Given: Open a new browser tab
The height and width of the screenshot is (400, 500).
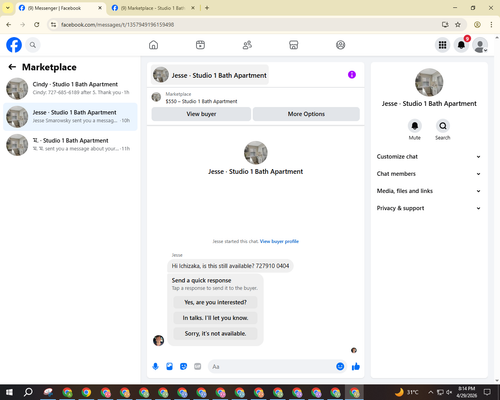Looking at the screenshot, I should (x=207, y=8).
